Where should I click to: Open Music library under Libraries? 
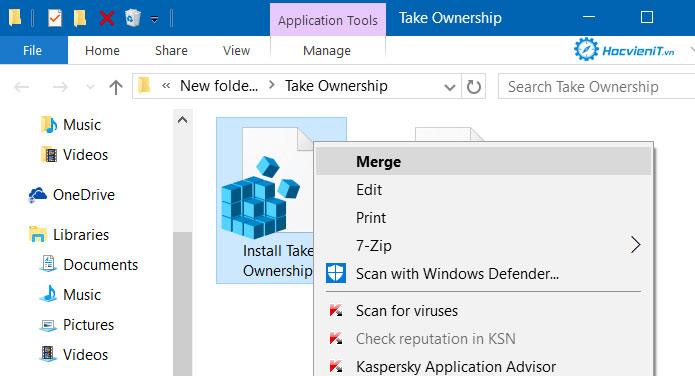[71, 294]
